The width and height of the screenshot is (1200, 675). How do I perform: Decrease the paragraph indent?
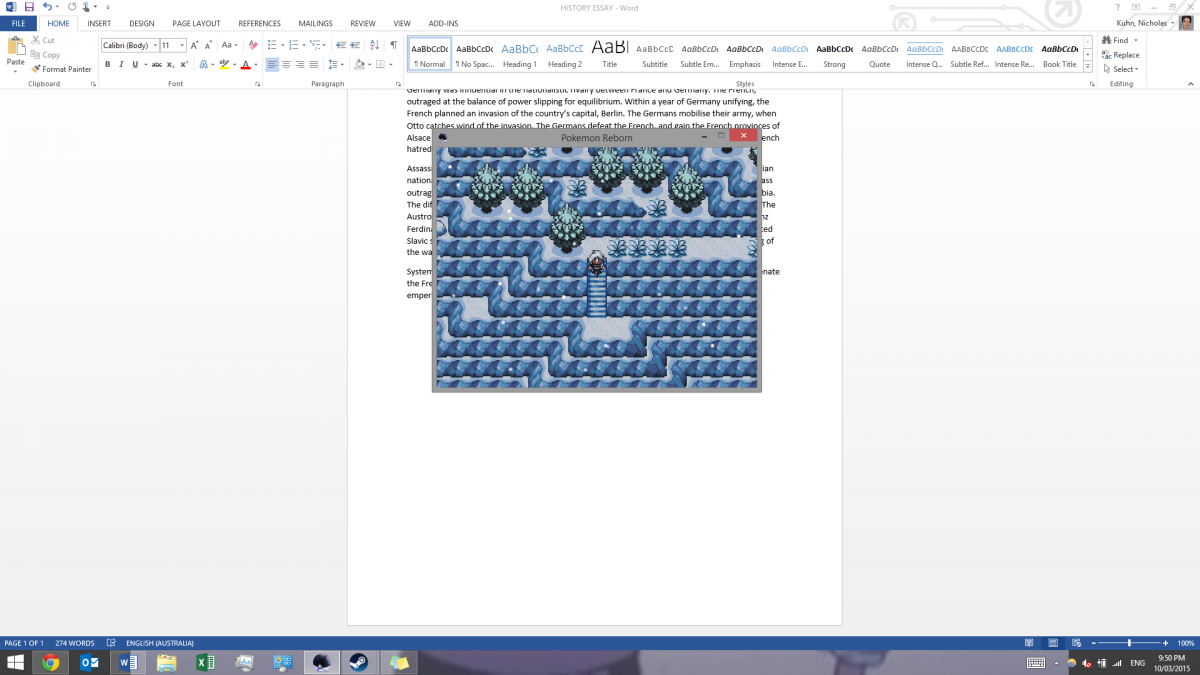[x=341, y=45]
